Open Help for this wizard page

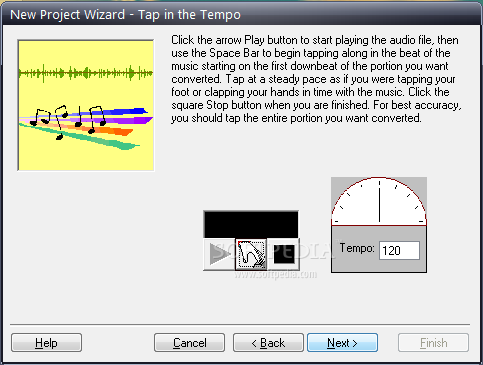[x=46, y=343]
